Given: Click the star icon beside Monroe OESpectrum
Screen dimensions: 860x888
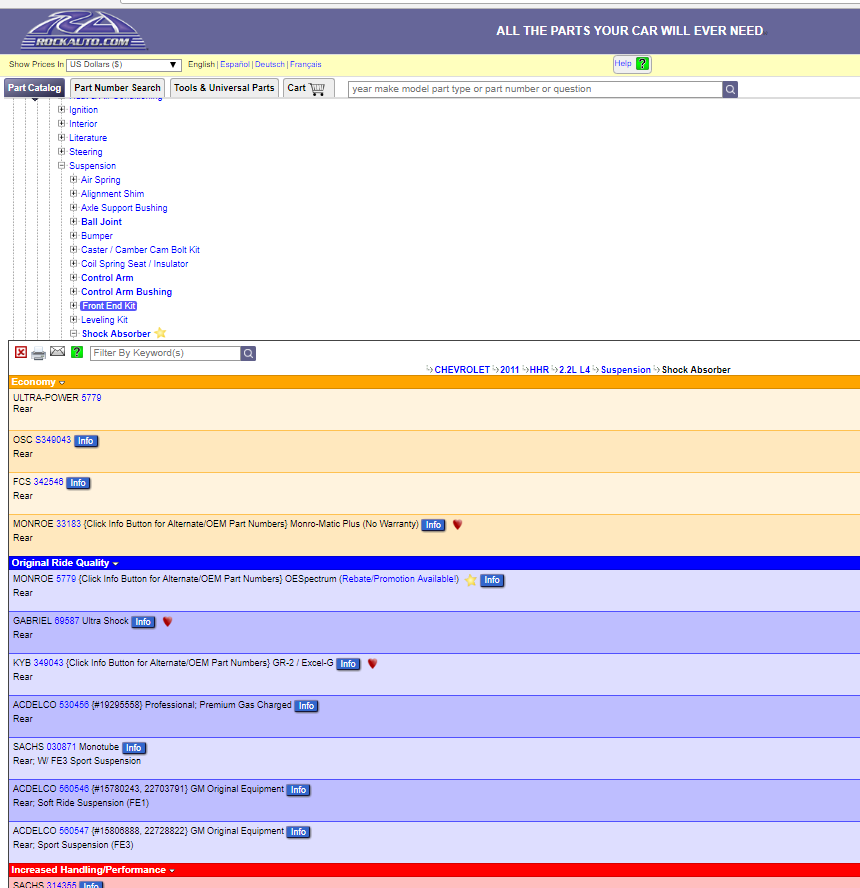Looking at the screenshot, I should coord(471,580).
